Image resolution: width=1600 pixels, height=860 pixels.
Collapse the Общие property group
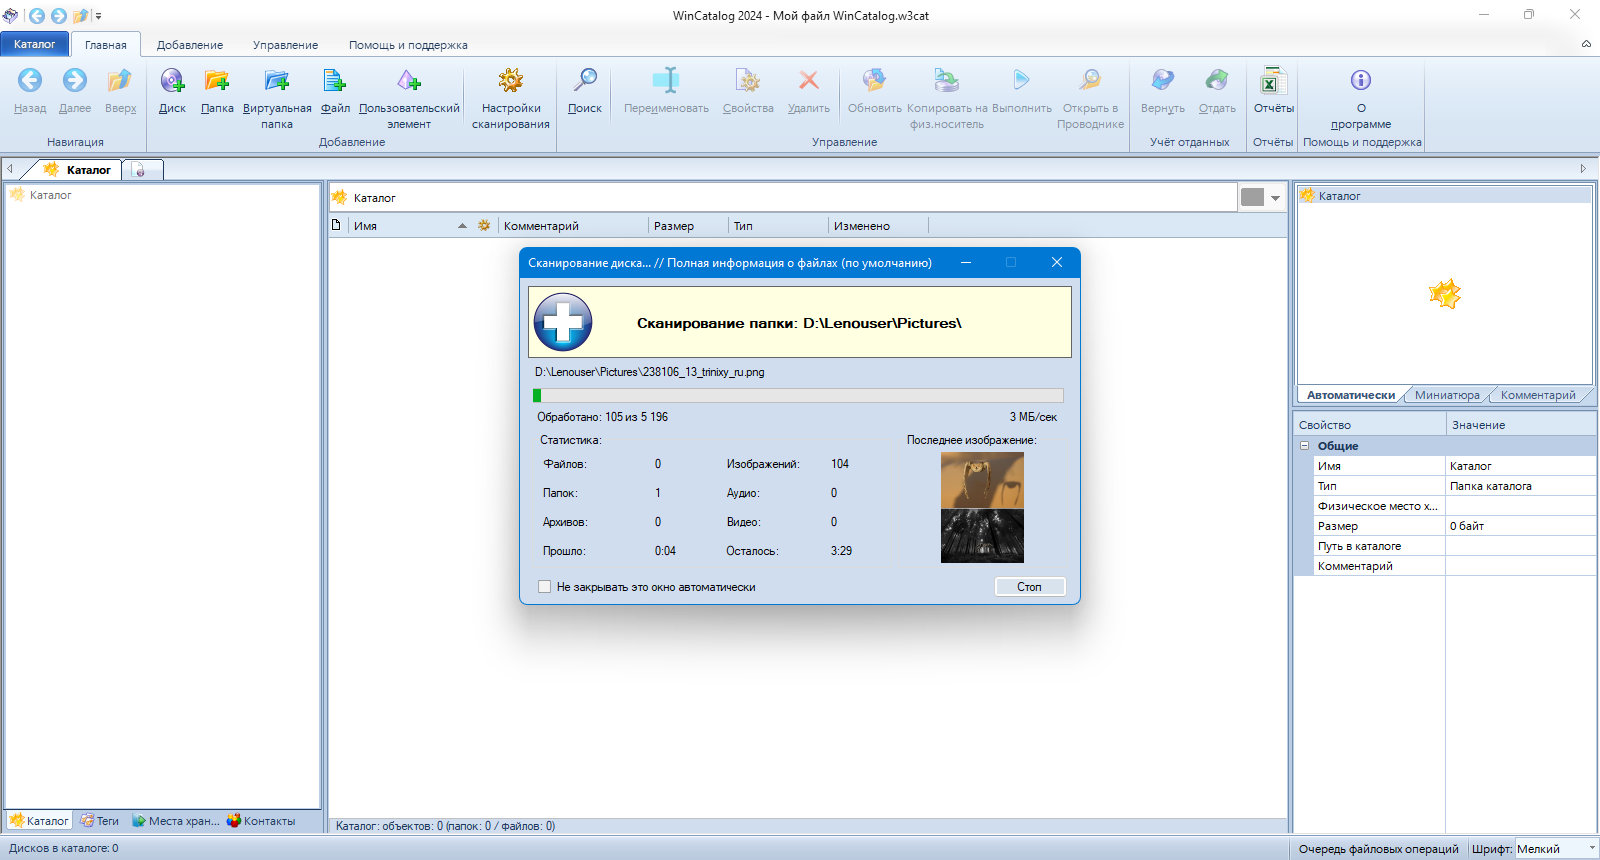click(x=1304, y=446)
